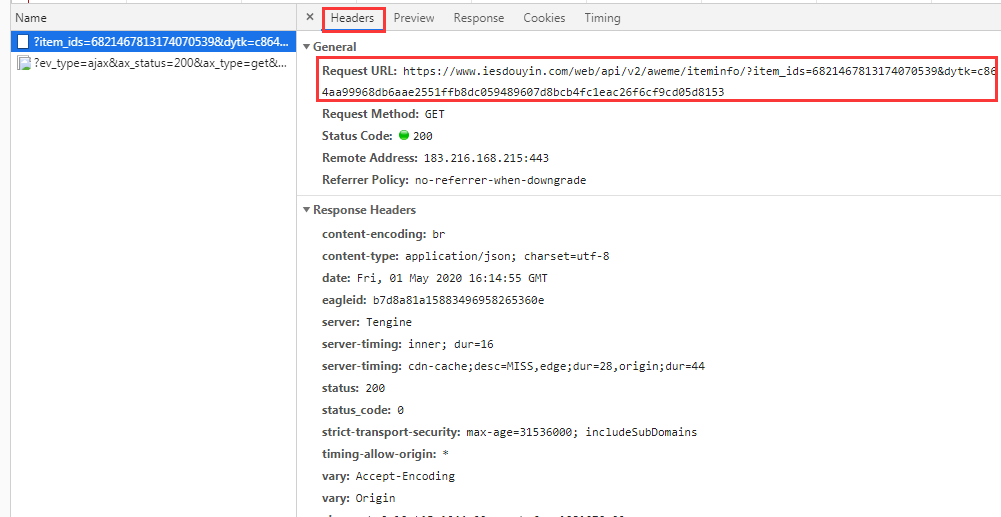Viewport: 1001px width, 517px height.
Task: Collapse the General section
Action: pos(307,47)
